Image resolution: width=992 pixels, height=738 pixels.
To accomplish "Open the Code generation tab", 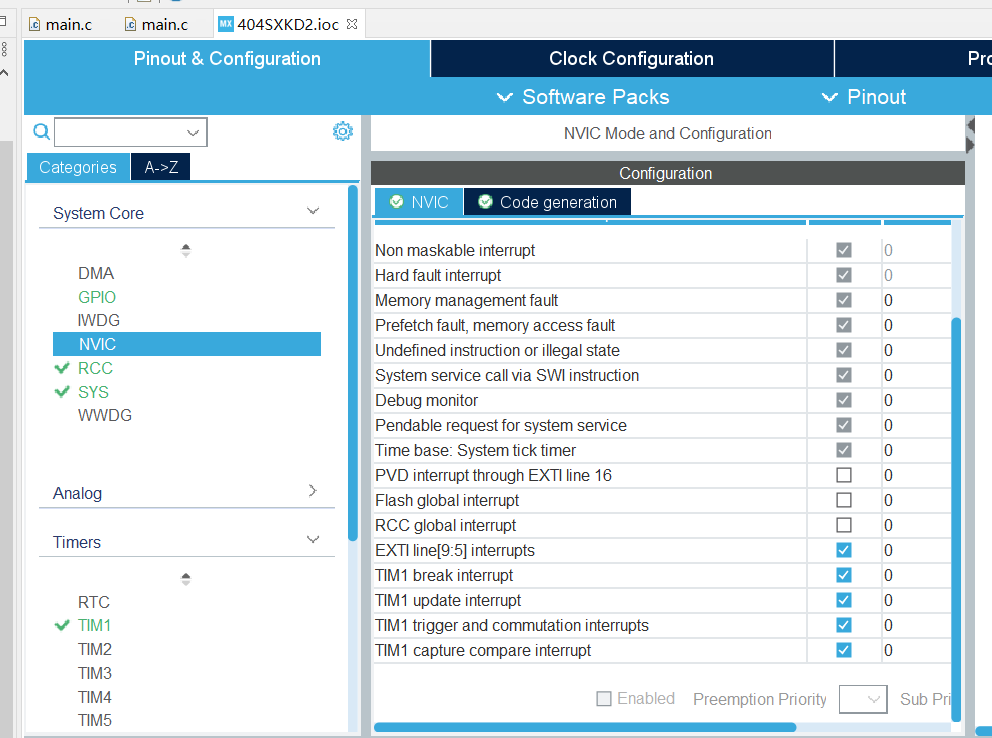I will tap(547, 202).
